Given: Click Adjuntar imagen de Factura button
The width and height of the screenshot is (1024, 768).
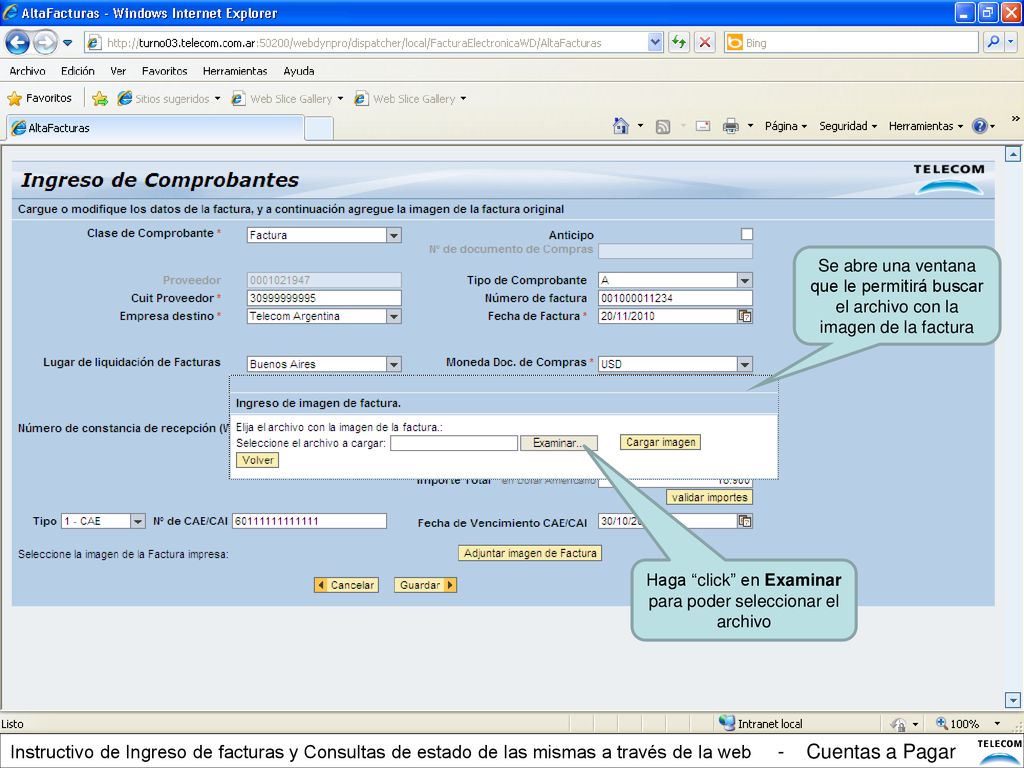Looking at the screenshot, I should point(530,553).
